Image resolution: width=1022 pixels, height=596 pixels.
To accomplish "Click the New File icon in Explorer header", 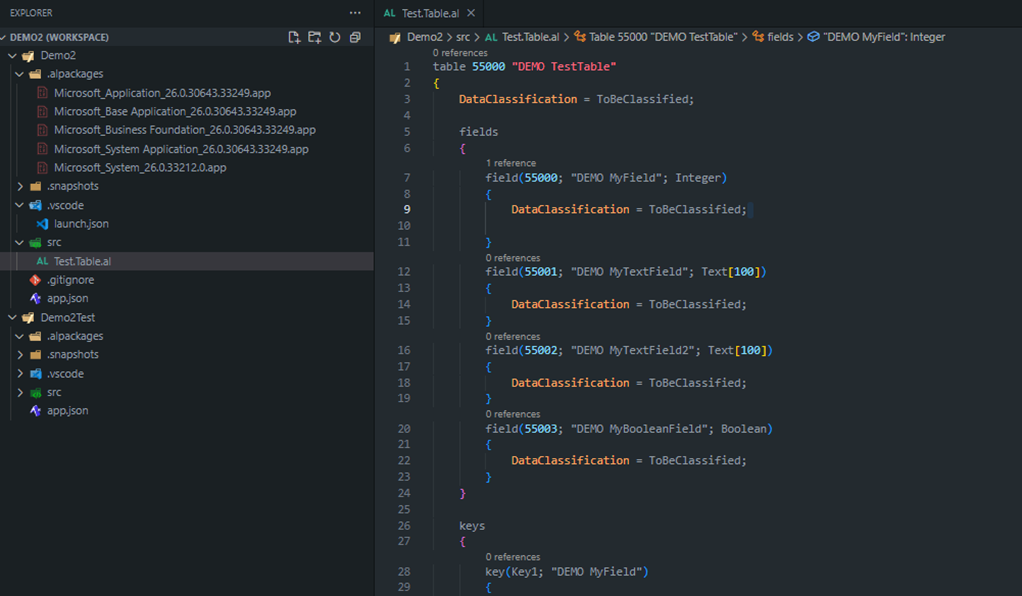I will coord(294,37).
